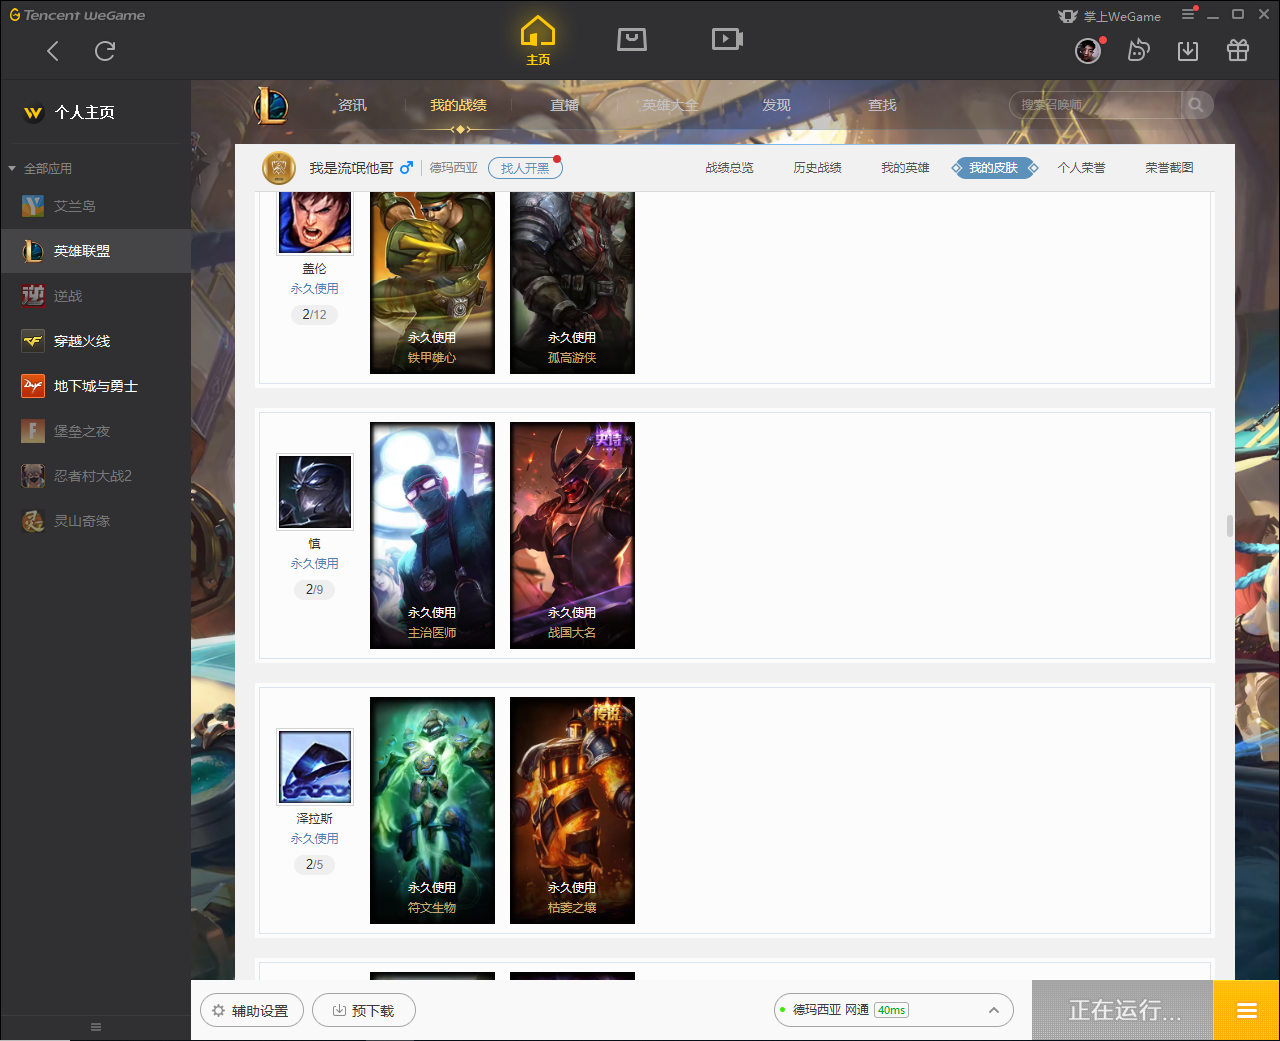This screenshot has width=1280, height=1041.
Task: Open the gift box icon
Action: point(1238,50)
